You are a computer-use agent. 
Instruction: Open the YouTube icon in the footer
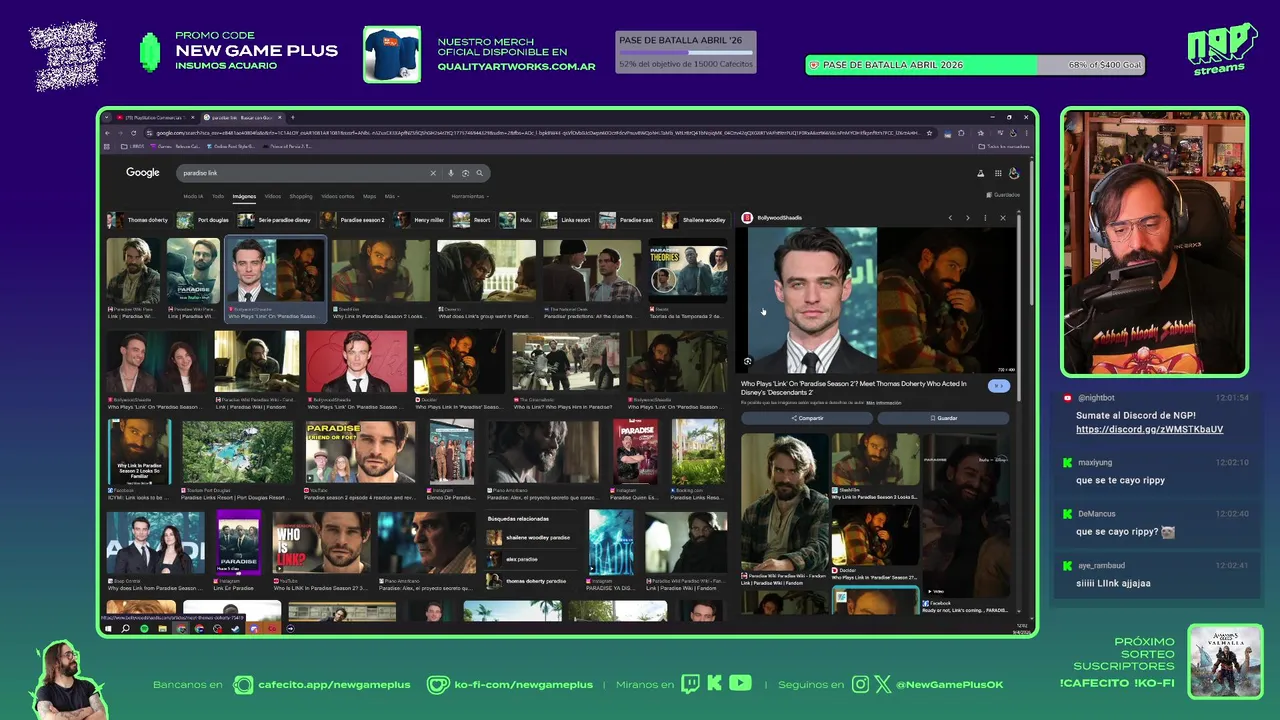coord(740,684)
